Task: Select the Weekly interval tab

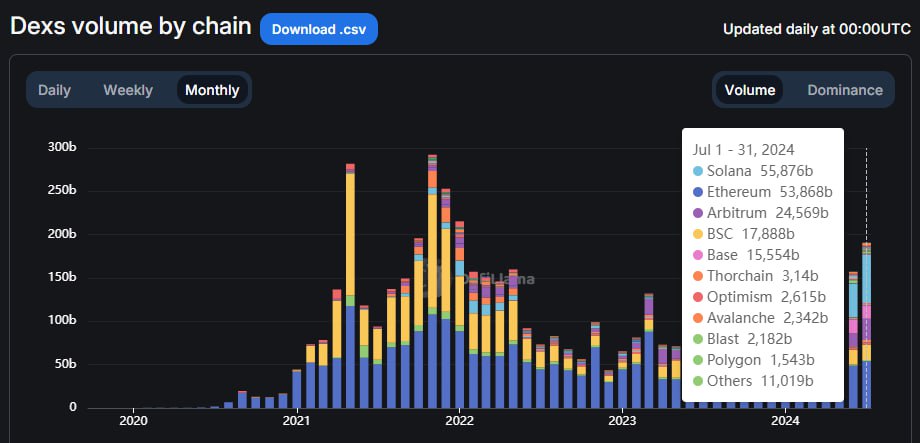Action: [x=128, y=90]
